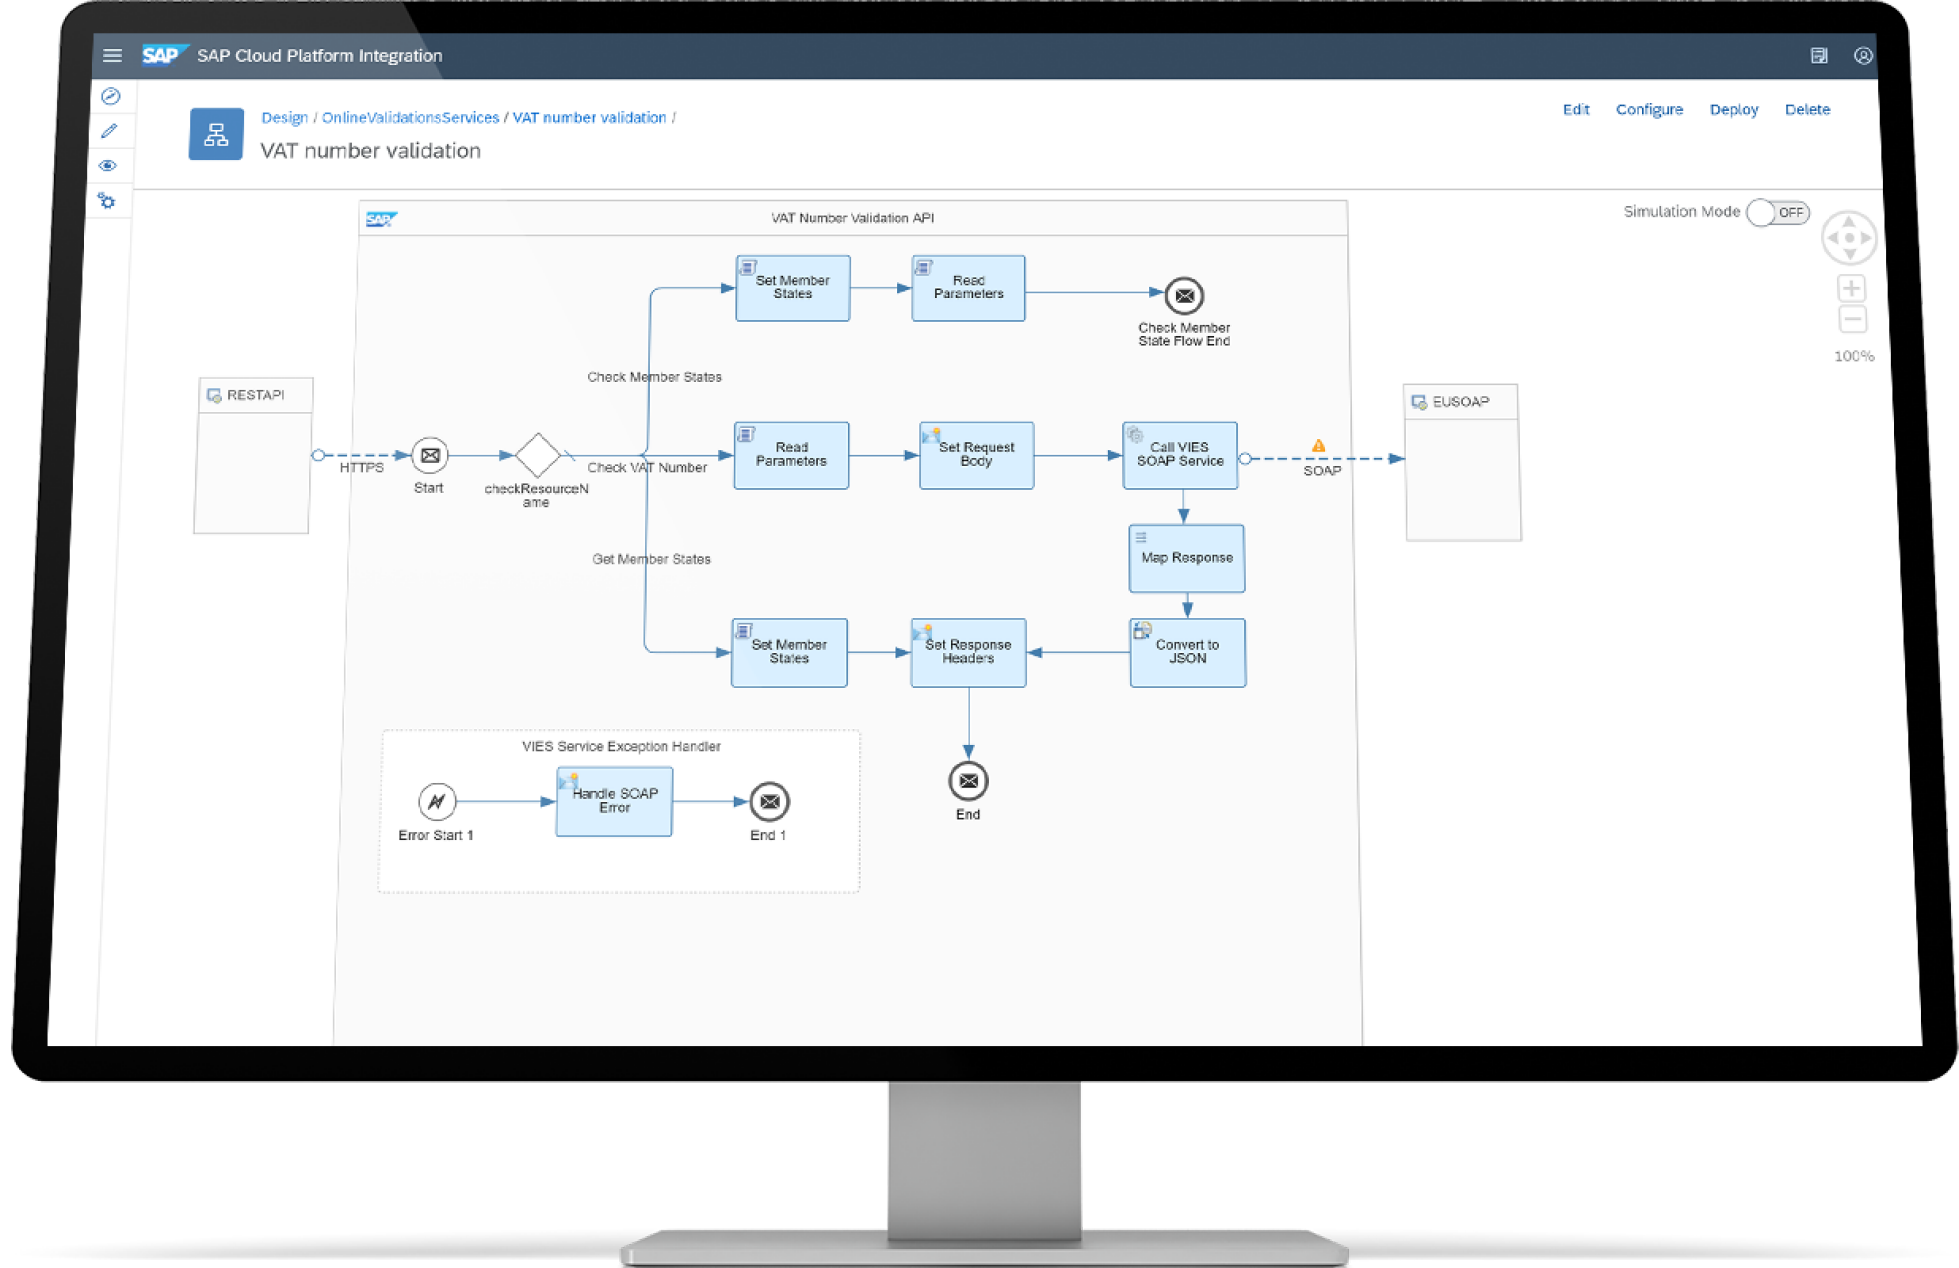
Task: Click the Discover compass icon in sidebar
Action: (x=111, y=96)
